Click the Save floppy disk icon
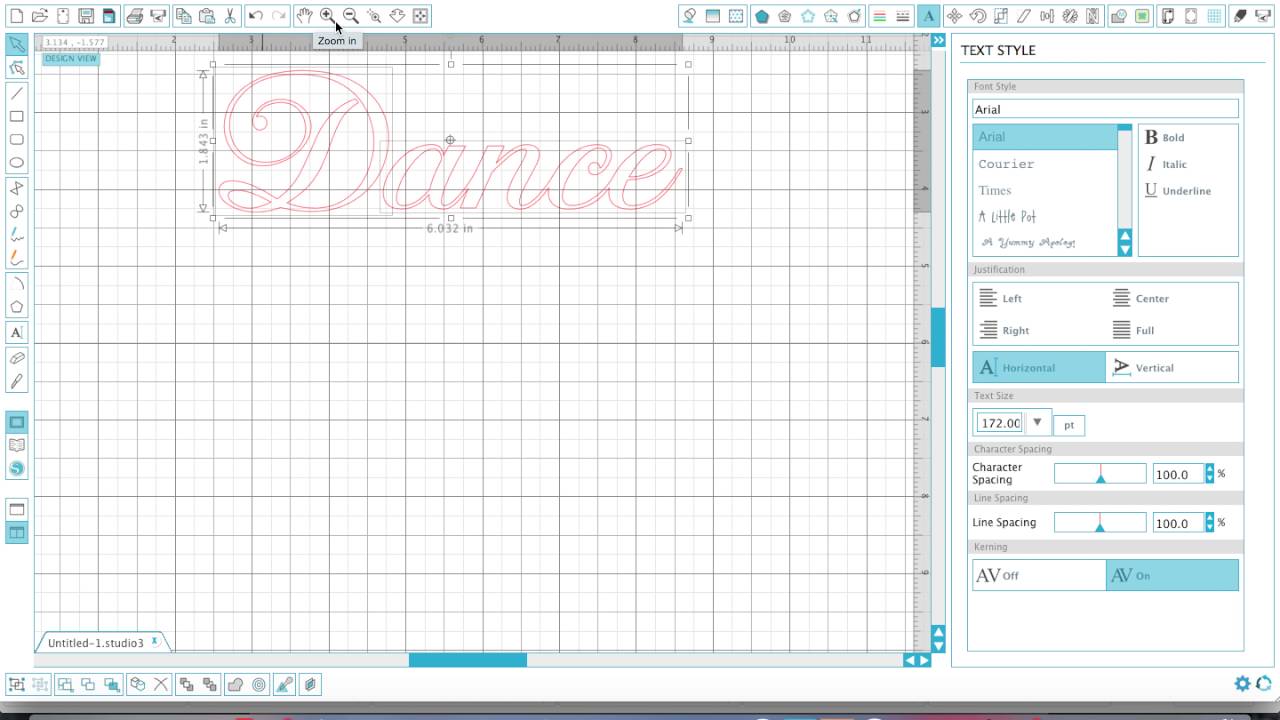 click(x=86, y=16)
